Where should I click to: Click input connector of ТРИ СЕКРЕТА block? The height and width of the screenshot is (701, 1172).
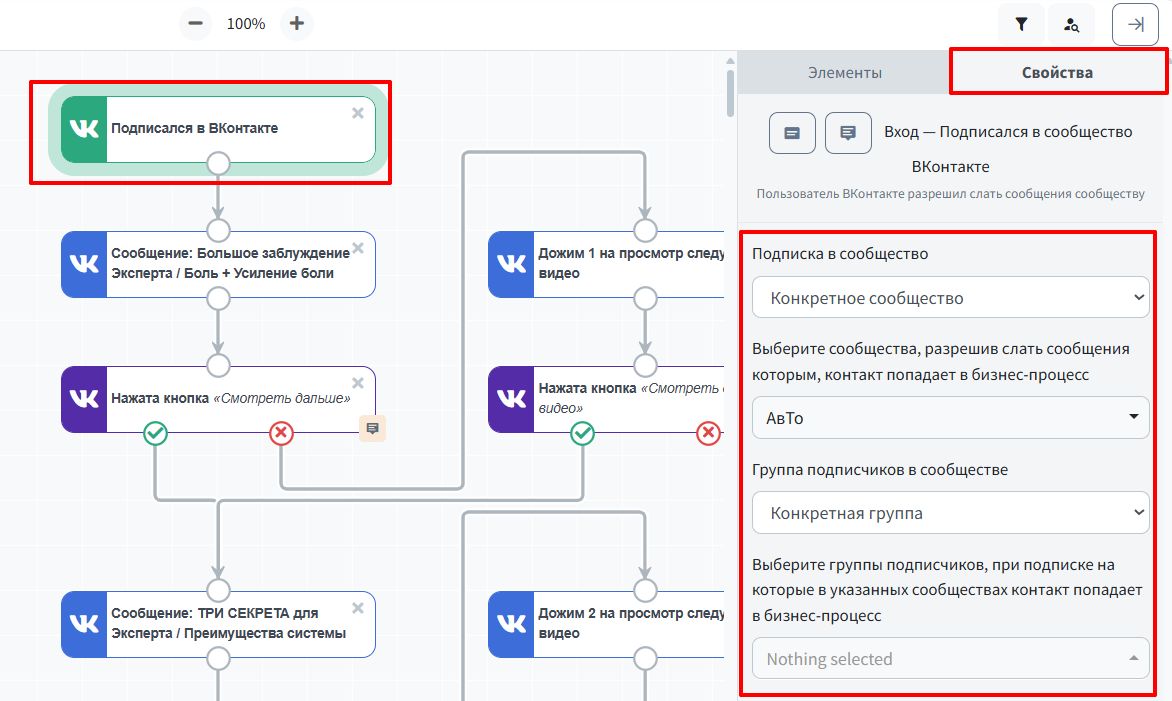pyautogui.click(x=218, y=590)
